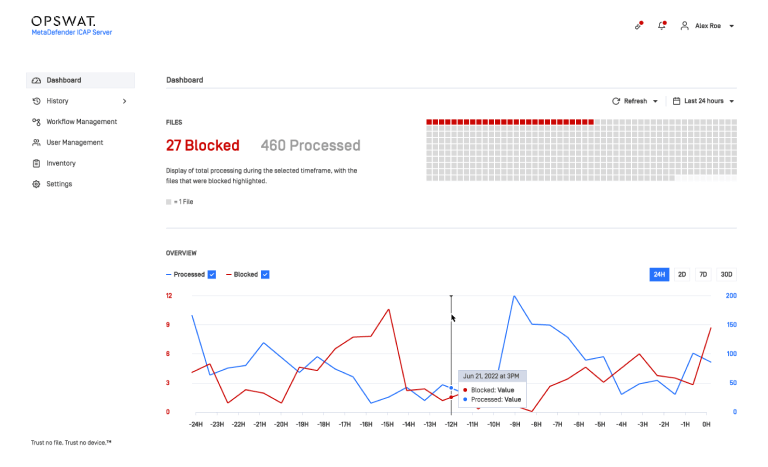Expand the Refresh interval dropdown arrow
Viewport: 768px width, 467px height.
pyautogui.click(x=655, y=101)
